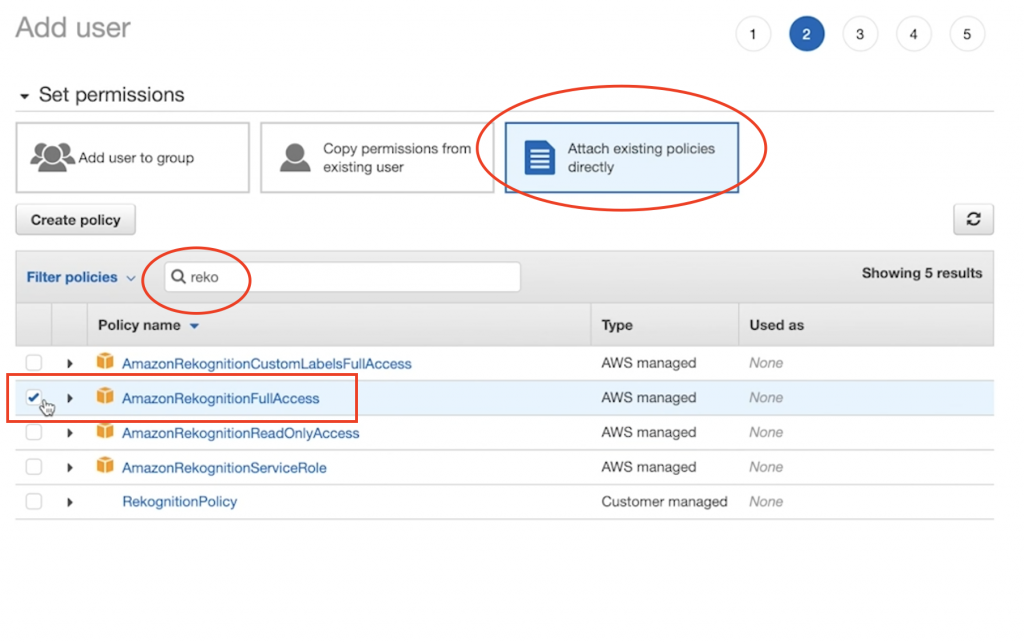Choose Add user to group option
The height and width of the screenshot is (642, 1024).
point(133,157)
